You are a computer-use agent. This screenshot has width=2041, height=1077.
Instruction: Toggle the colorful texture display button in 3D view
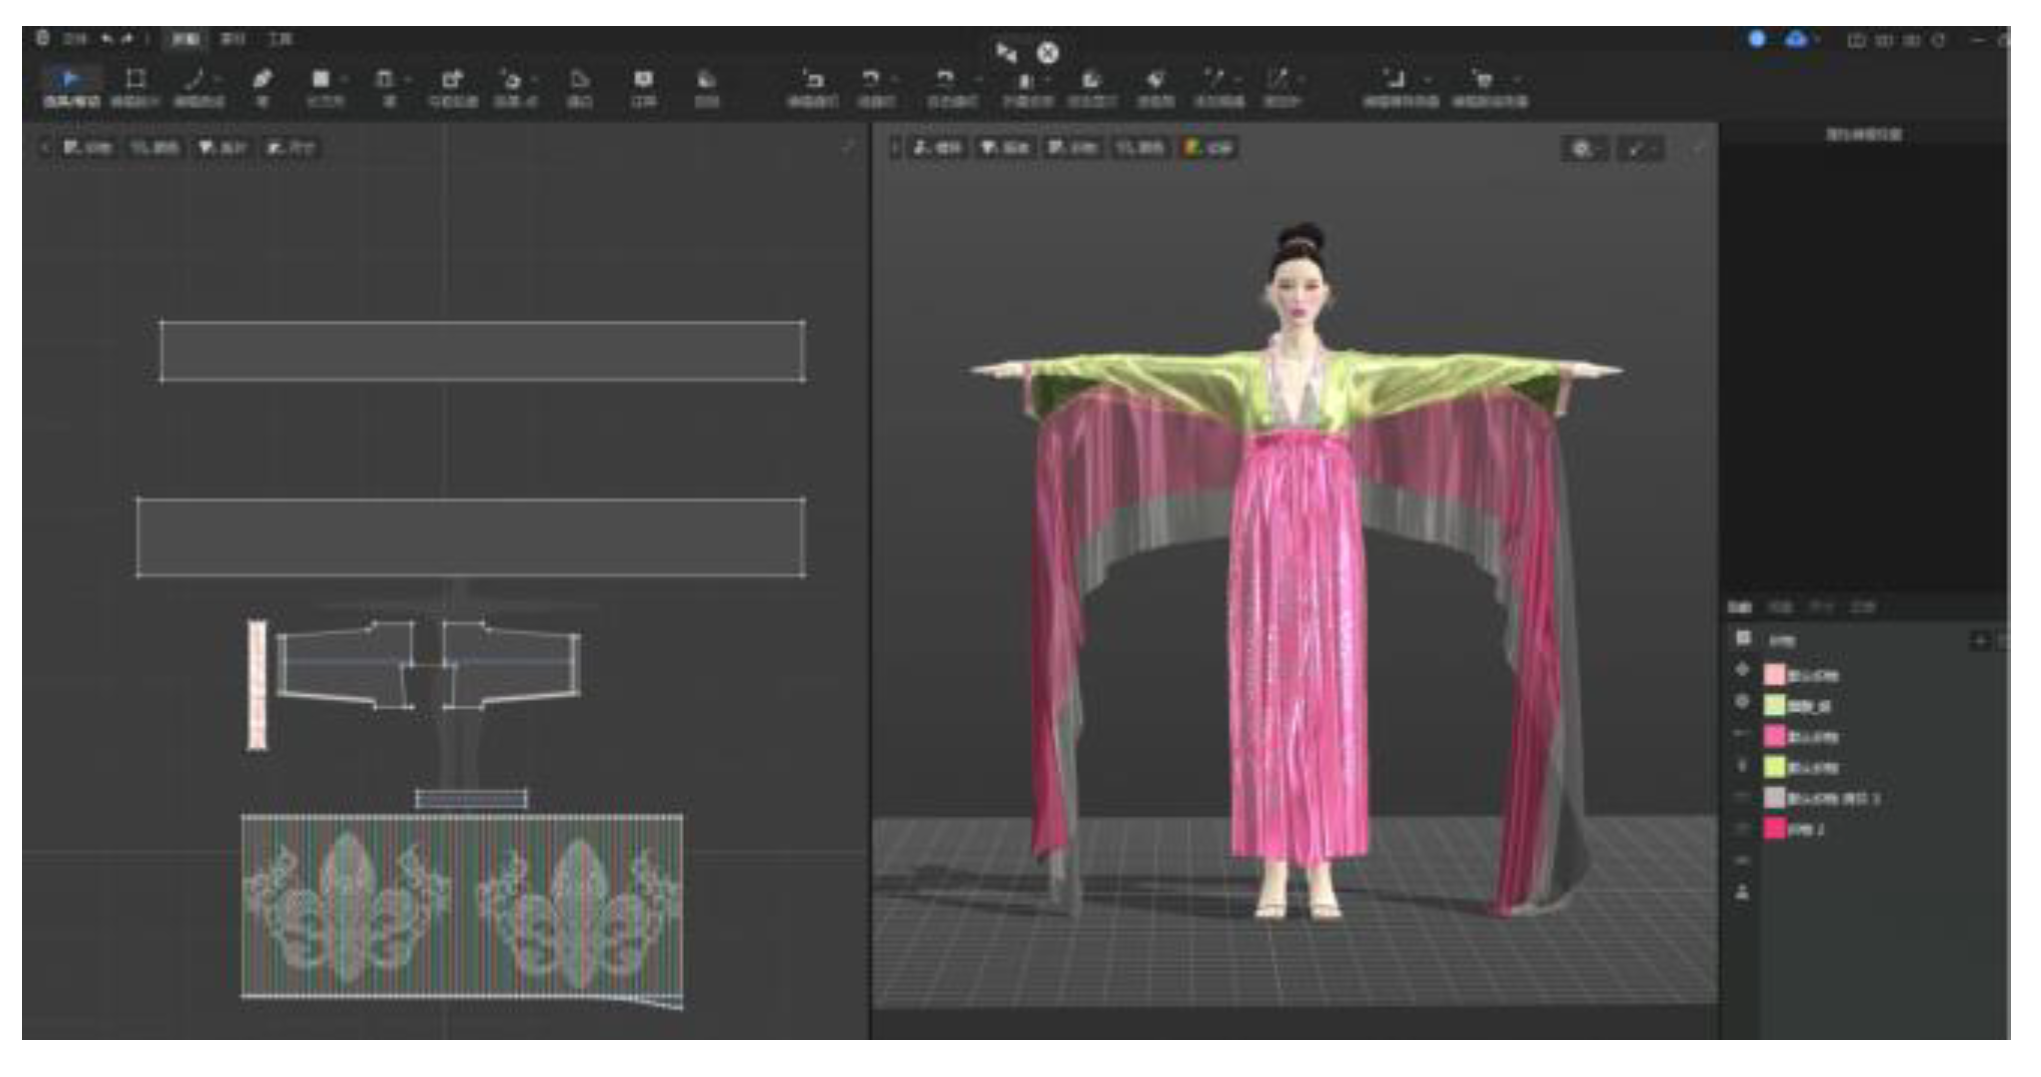(1208, 148)
